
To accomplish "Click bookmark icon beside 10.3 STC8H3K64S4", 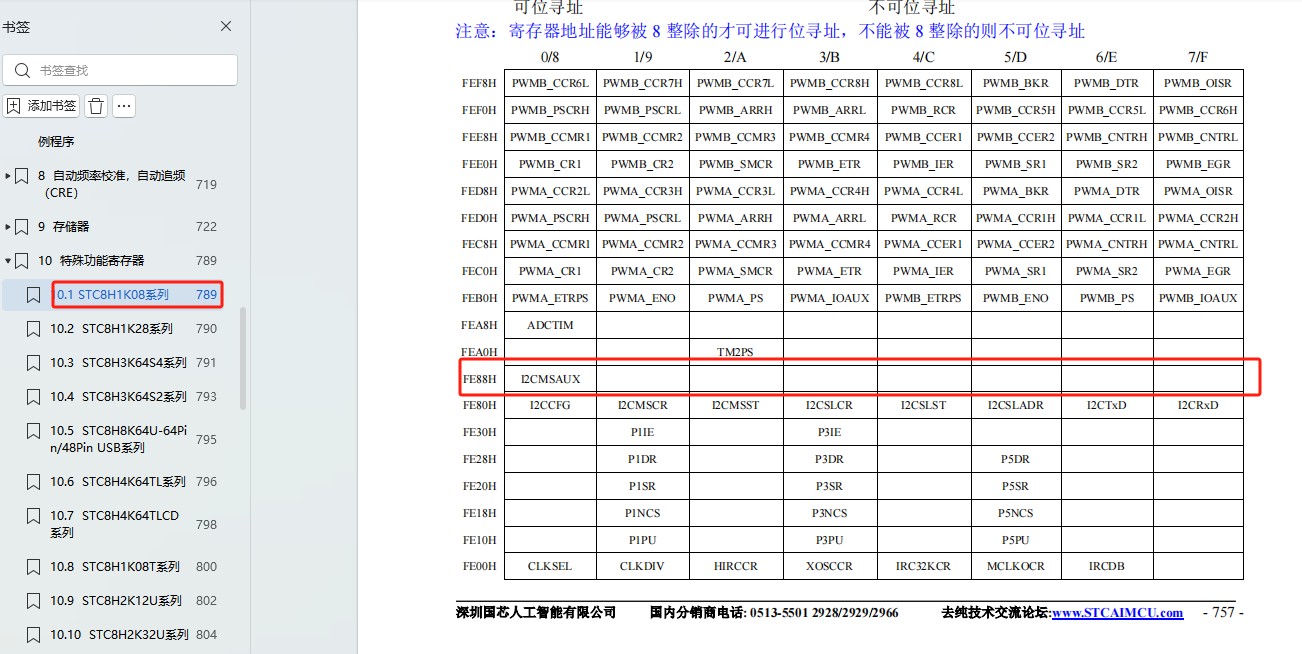I will 34,362.
